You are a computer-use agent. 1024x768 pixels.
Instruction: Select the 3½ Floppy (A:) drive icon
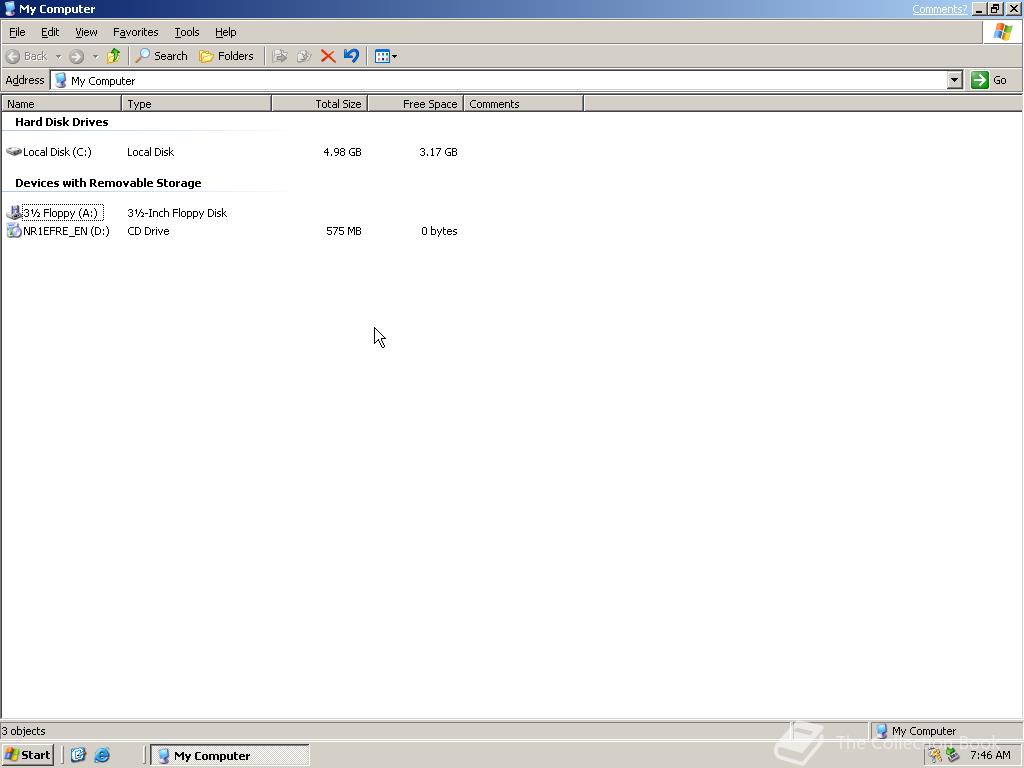coord(14,212)
